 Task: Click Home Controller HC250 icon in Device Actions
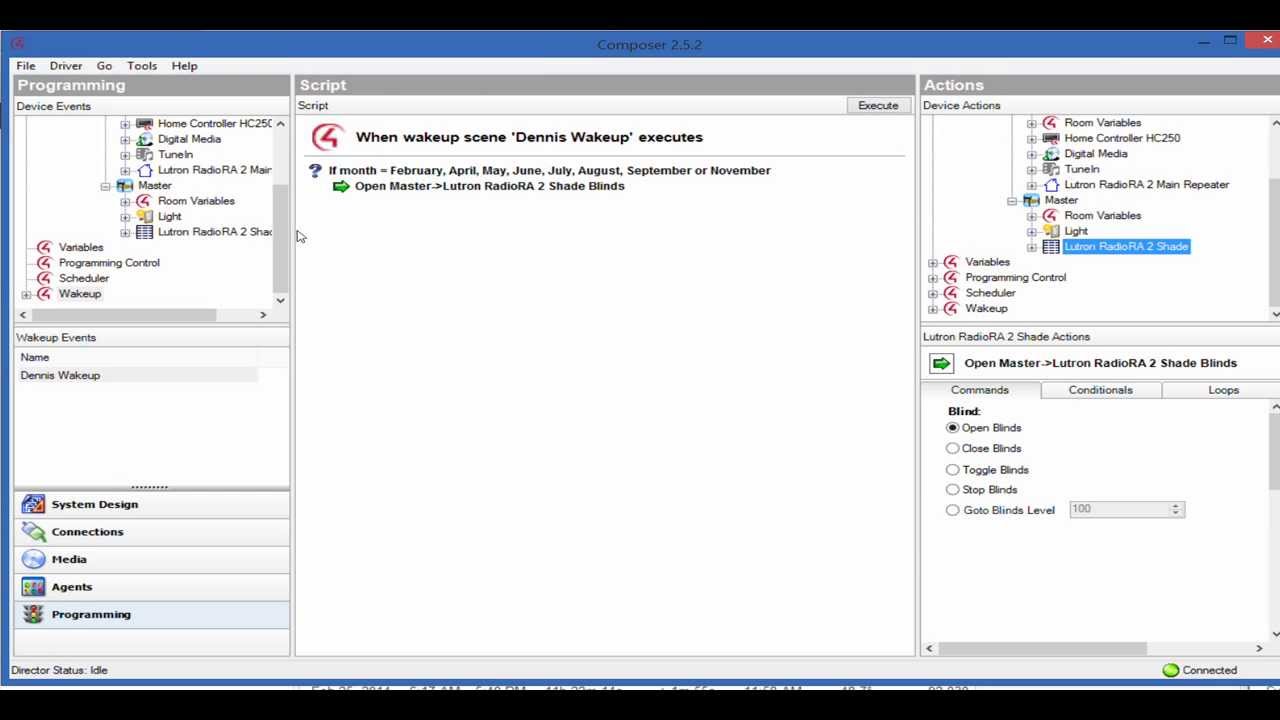tap(1050, 138)
